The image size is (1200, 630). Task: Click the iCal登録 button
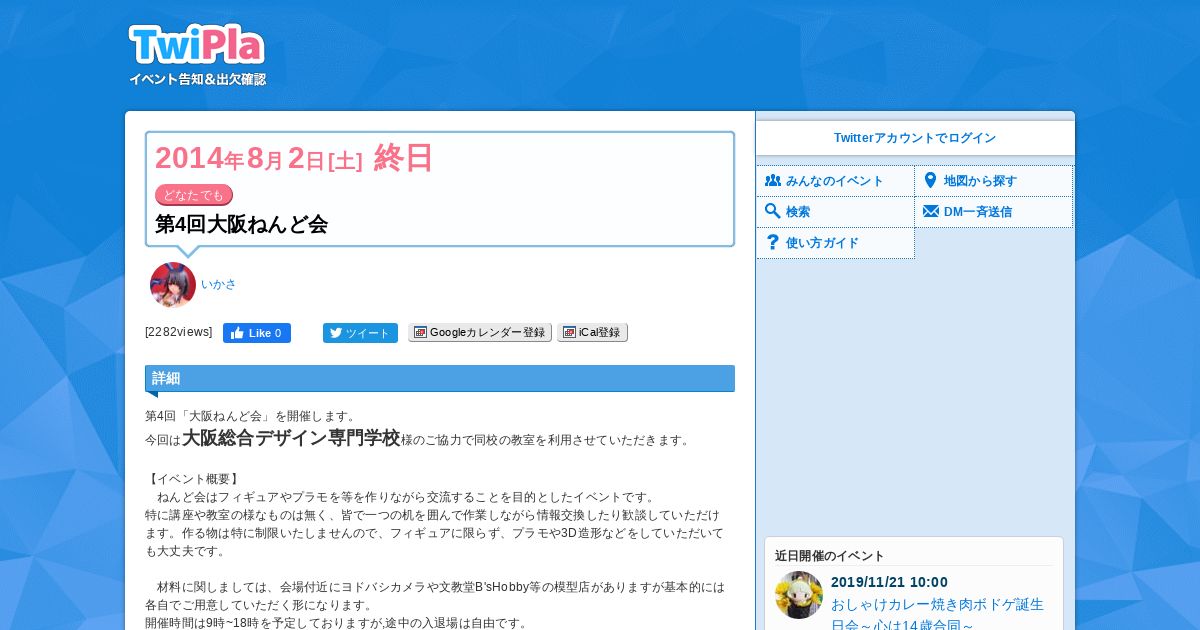(x=592, y=332)
